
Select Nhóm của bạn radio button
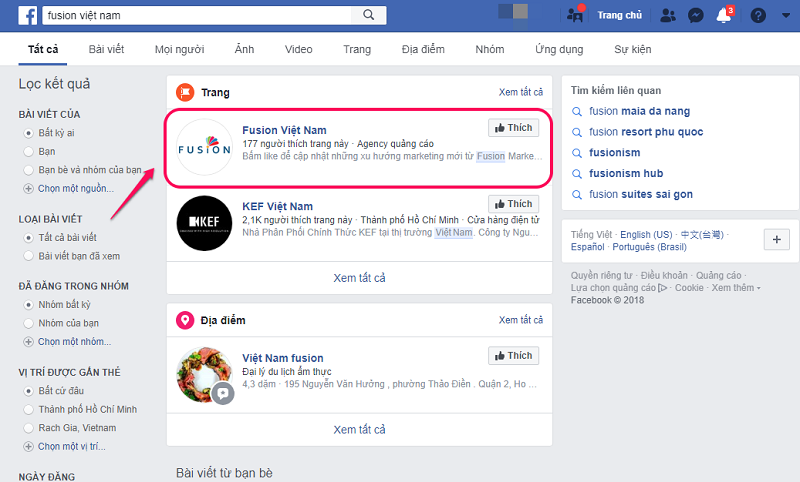coord(29,323)
